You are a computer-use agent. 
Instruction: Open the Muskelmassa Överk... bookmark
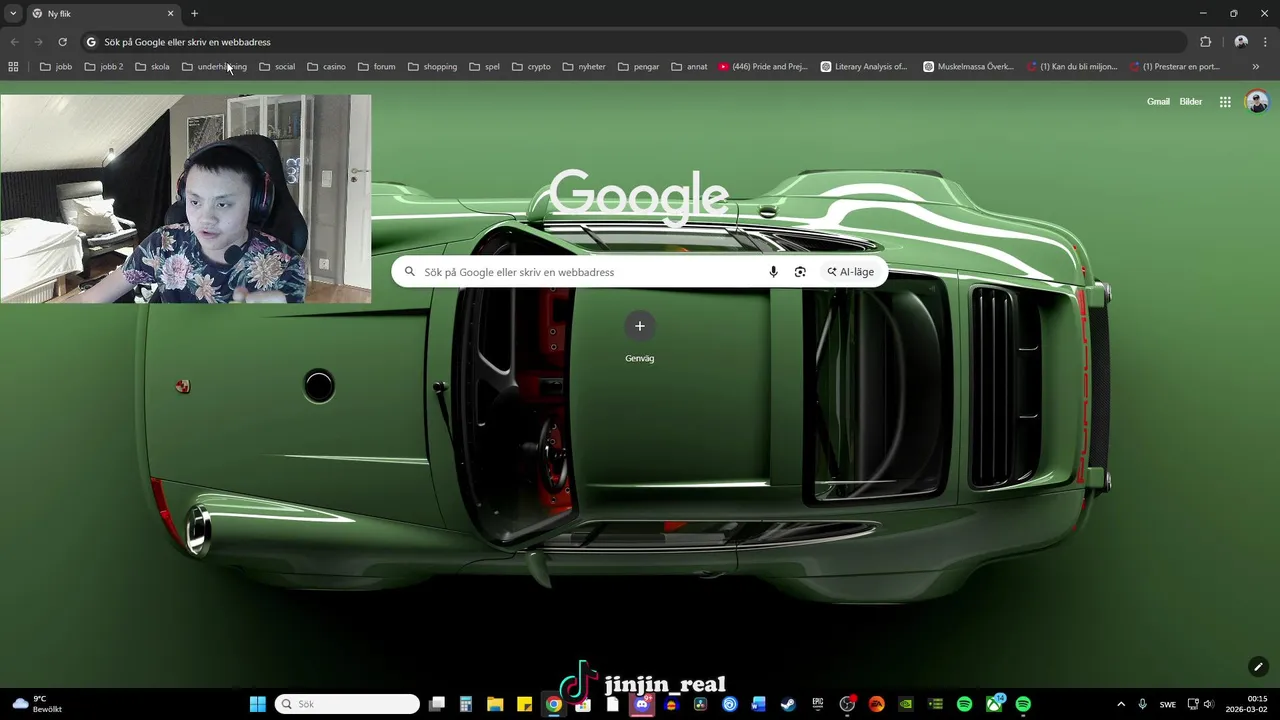968,67
